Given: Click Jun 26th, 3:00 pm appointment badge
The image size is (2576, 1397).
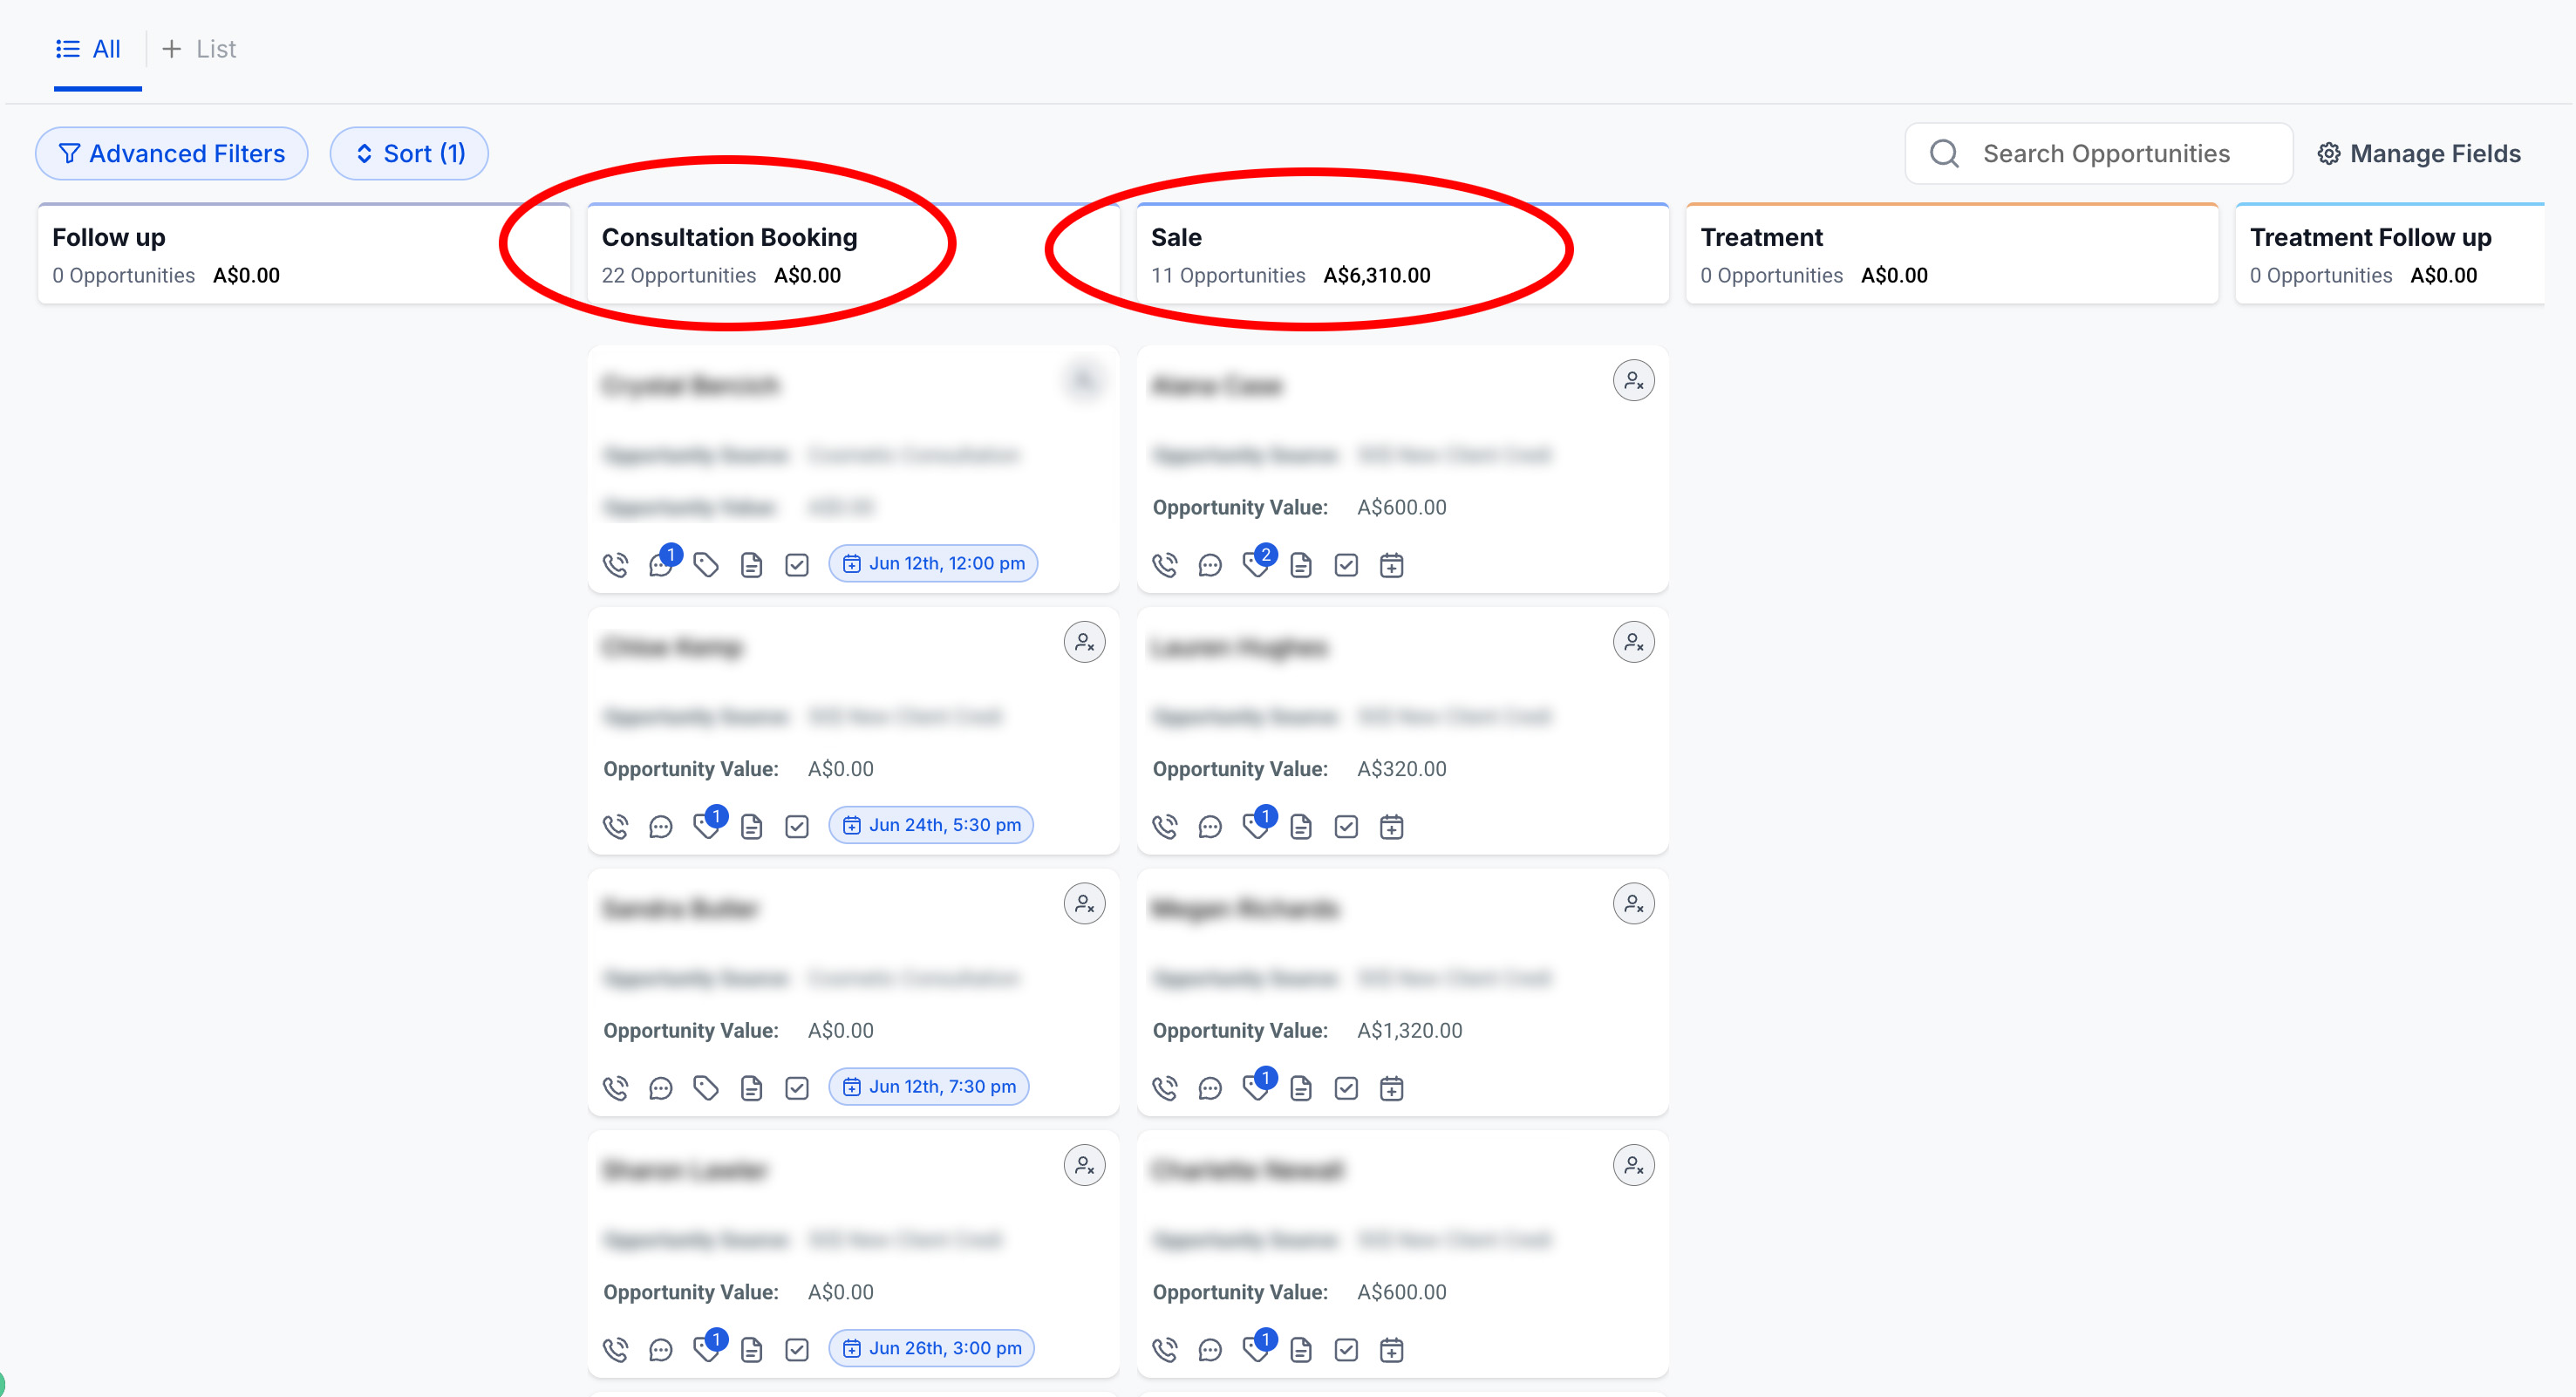Looking at the screenshot, I should coord(931,1349).
